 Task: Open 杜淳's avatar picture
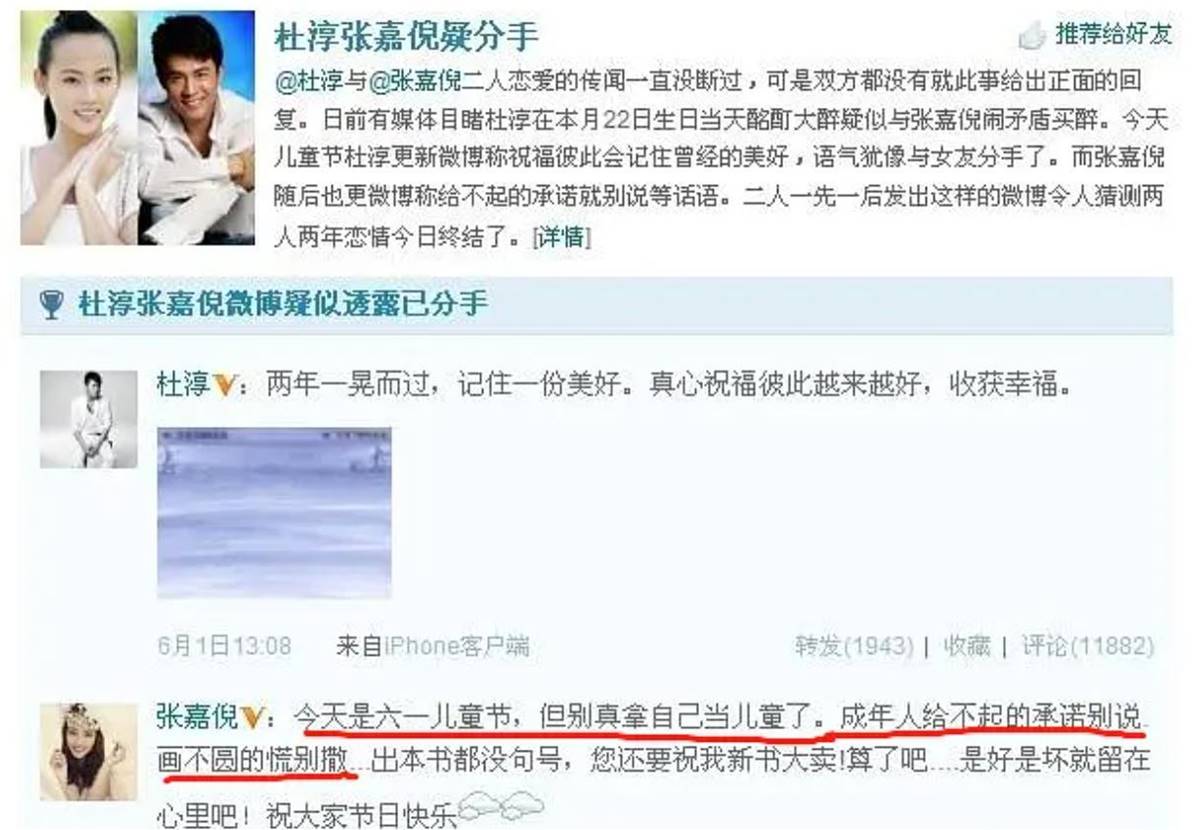coord(88,419)
